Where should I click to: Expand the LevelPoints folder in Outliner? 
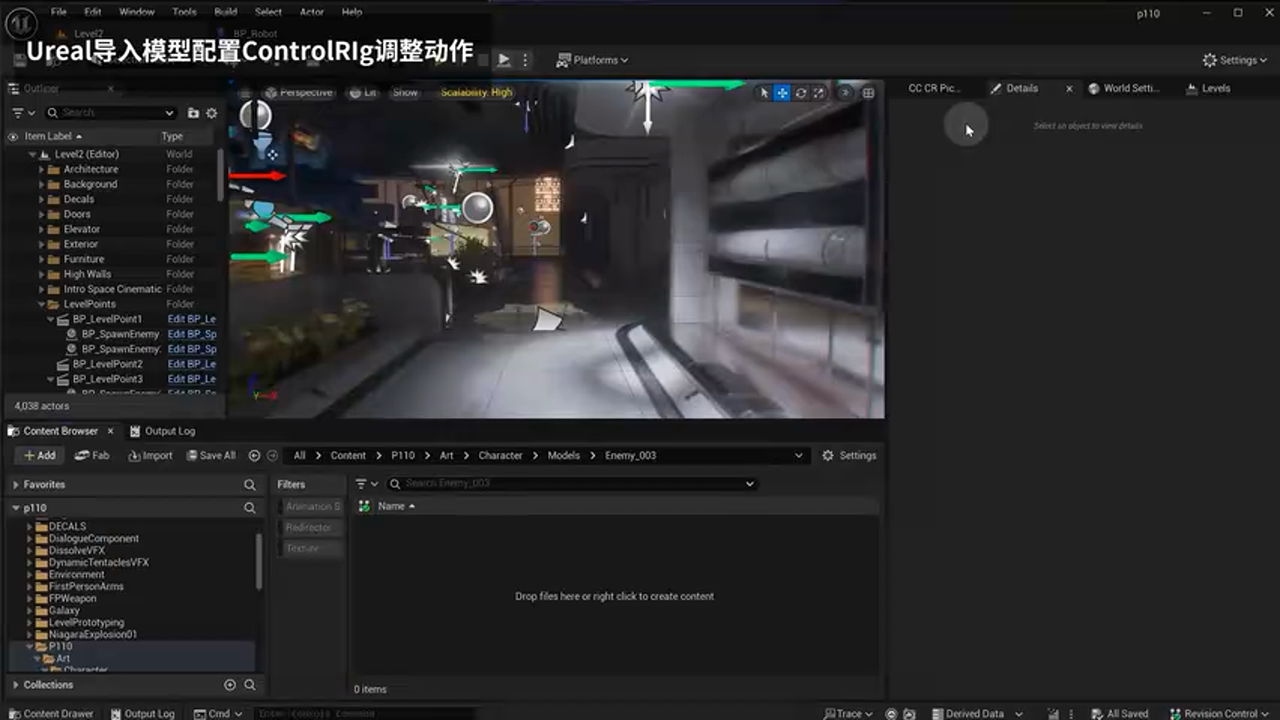(x=41, y=303)
